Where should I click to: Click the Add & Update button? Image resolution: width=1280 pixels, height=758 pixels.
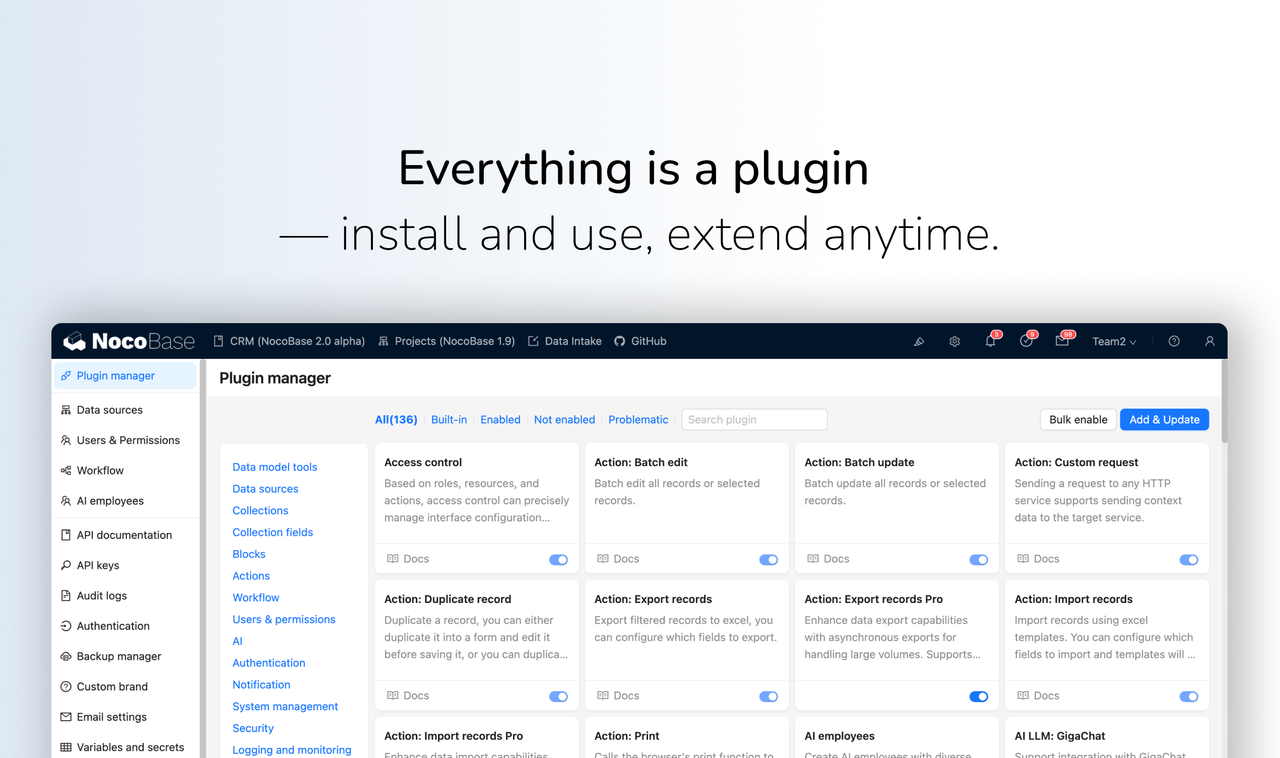point(1163,419)
